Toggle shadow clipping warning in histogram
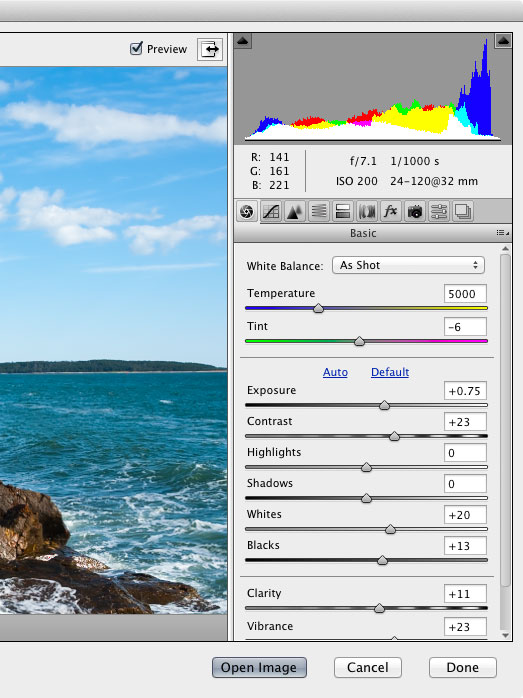Viewport: 523px width, 698px height. click(243, 41)
